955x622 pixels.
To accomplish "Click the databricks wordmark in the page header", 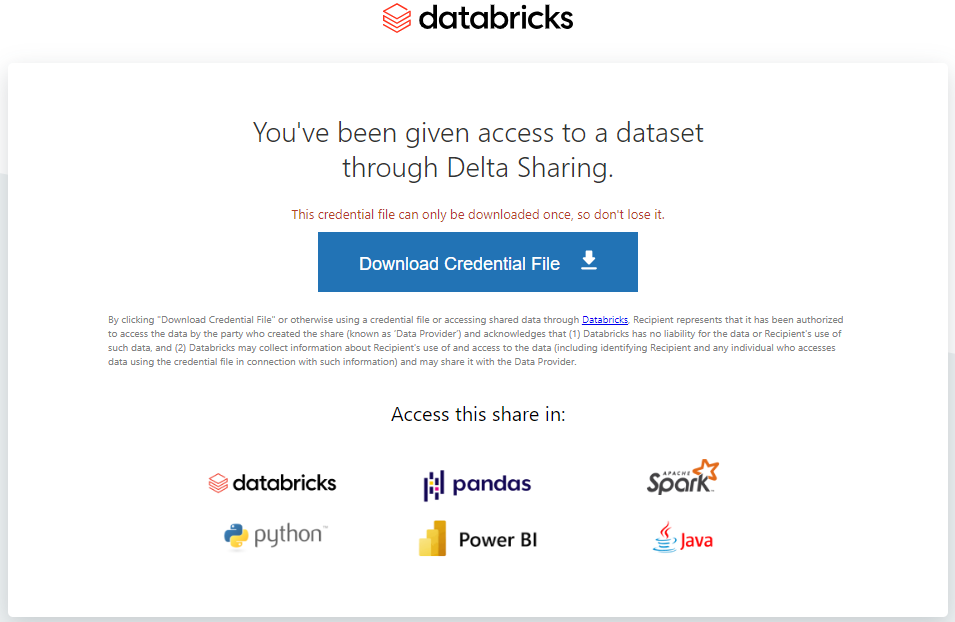I will click(x=496, y=18).
